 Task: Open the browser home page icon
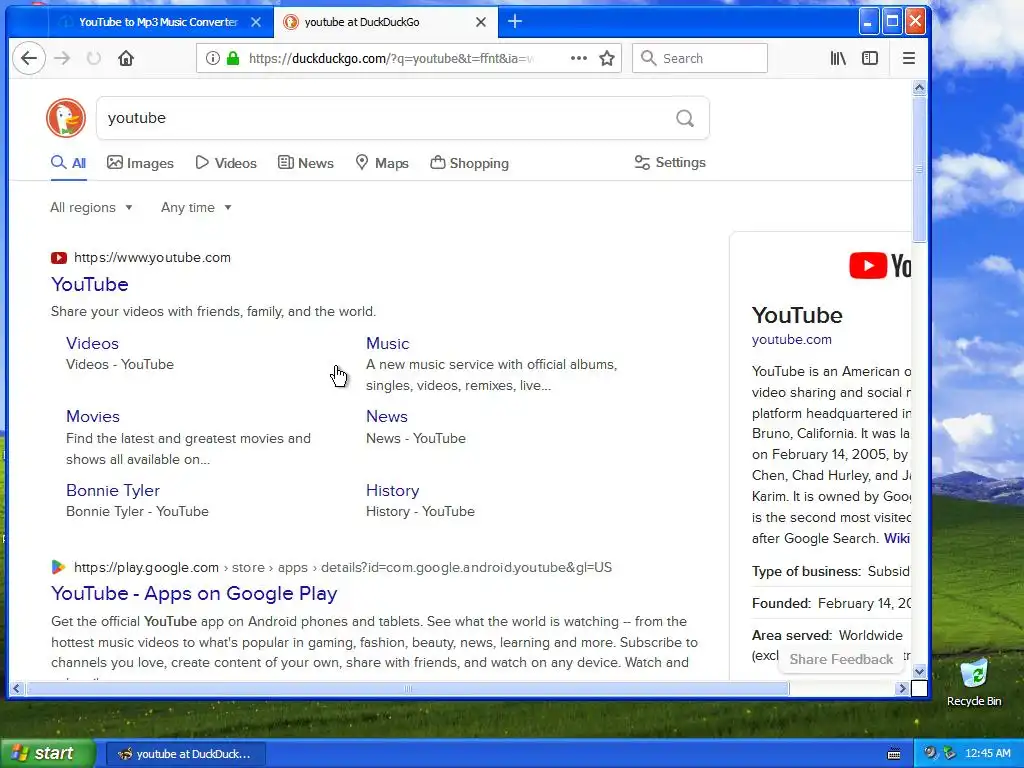[126, 58]
